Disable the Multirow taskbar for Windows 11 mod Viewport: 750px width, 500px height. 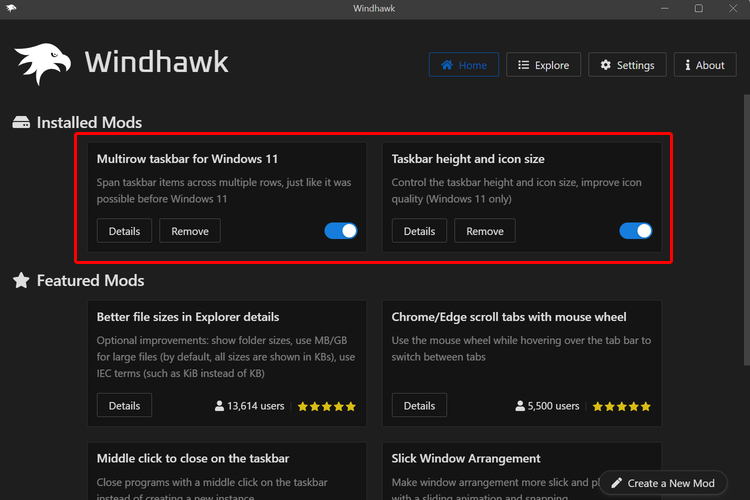click(341, 231)
